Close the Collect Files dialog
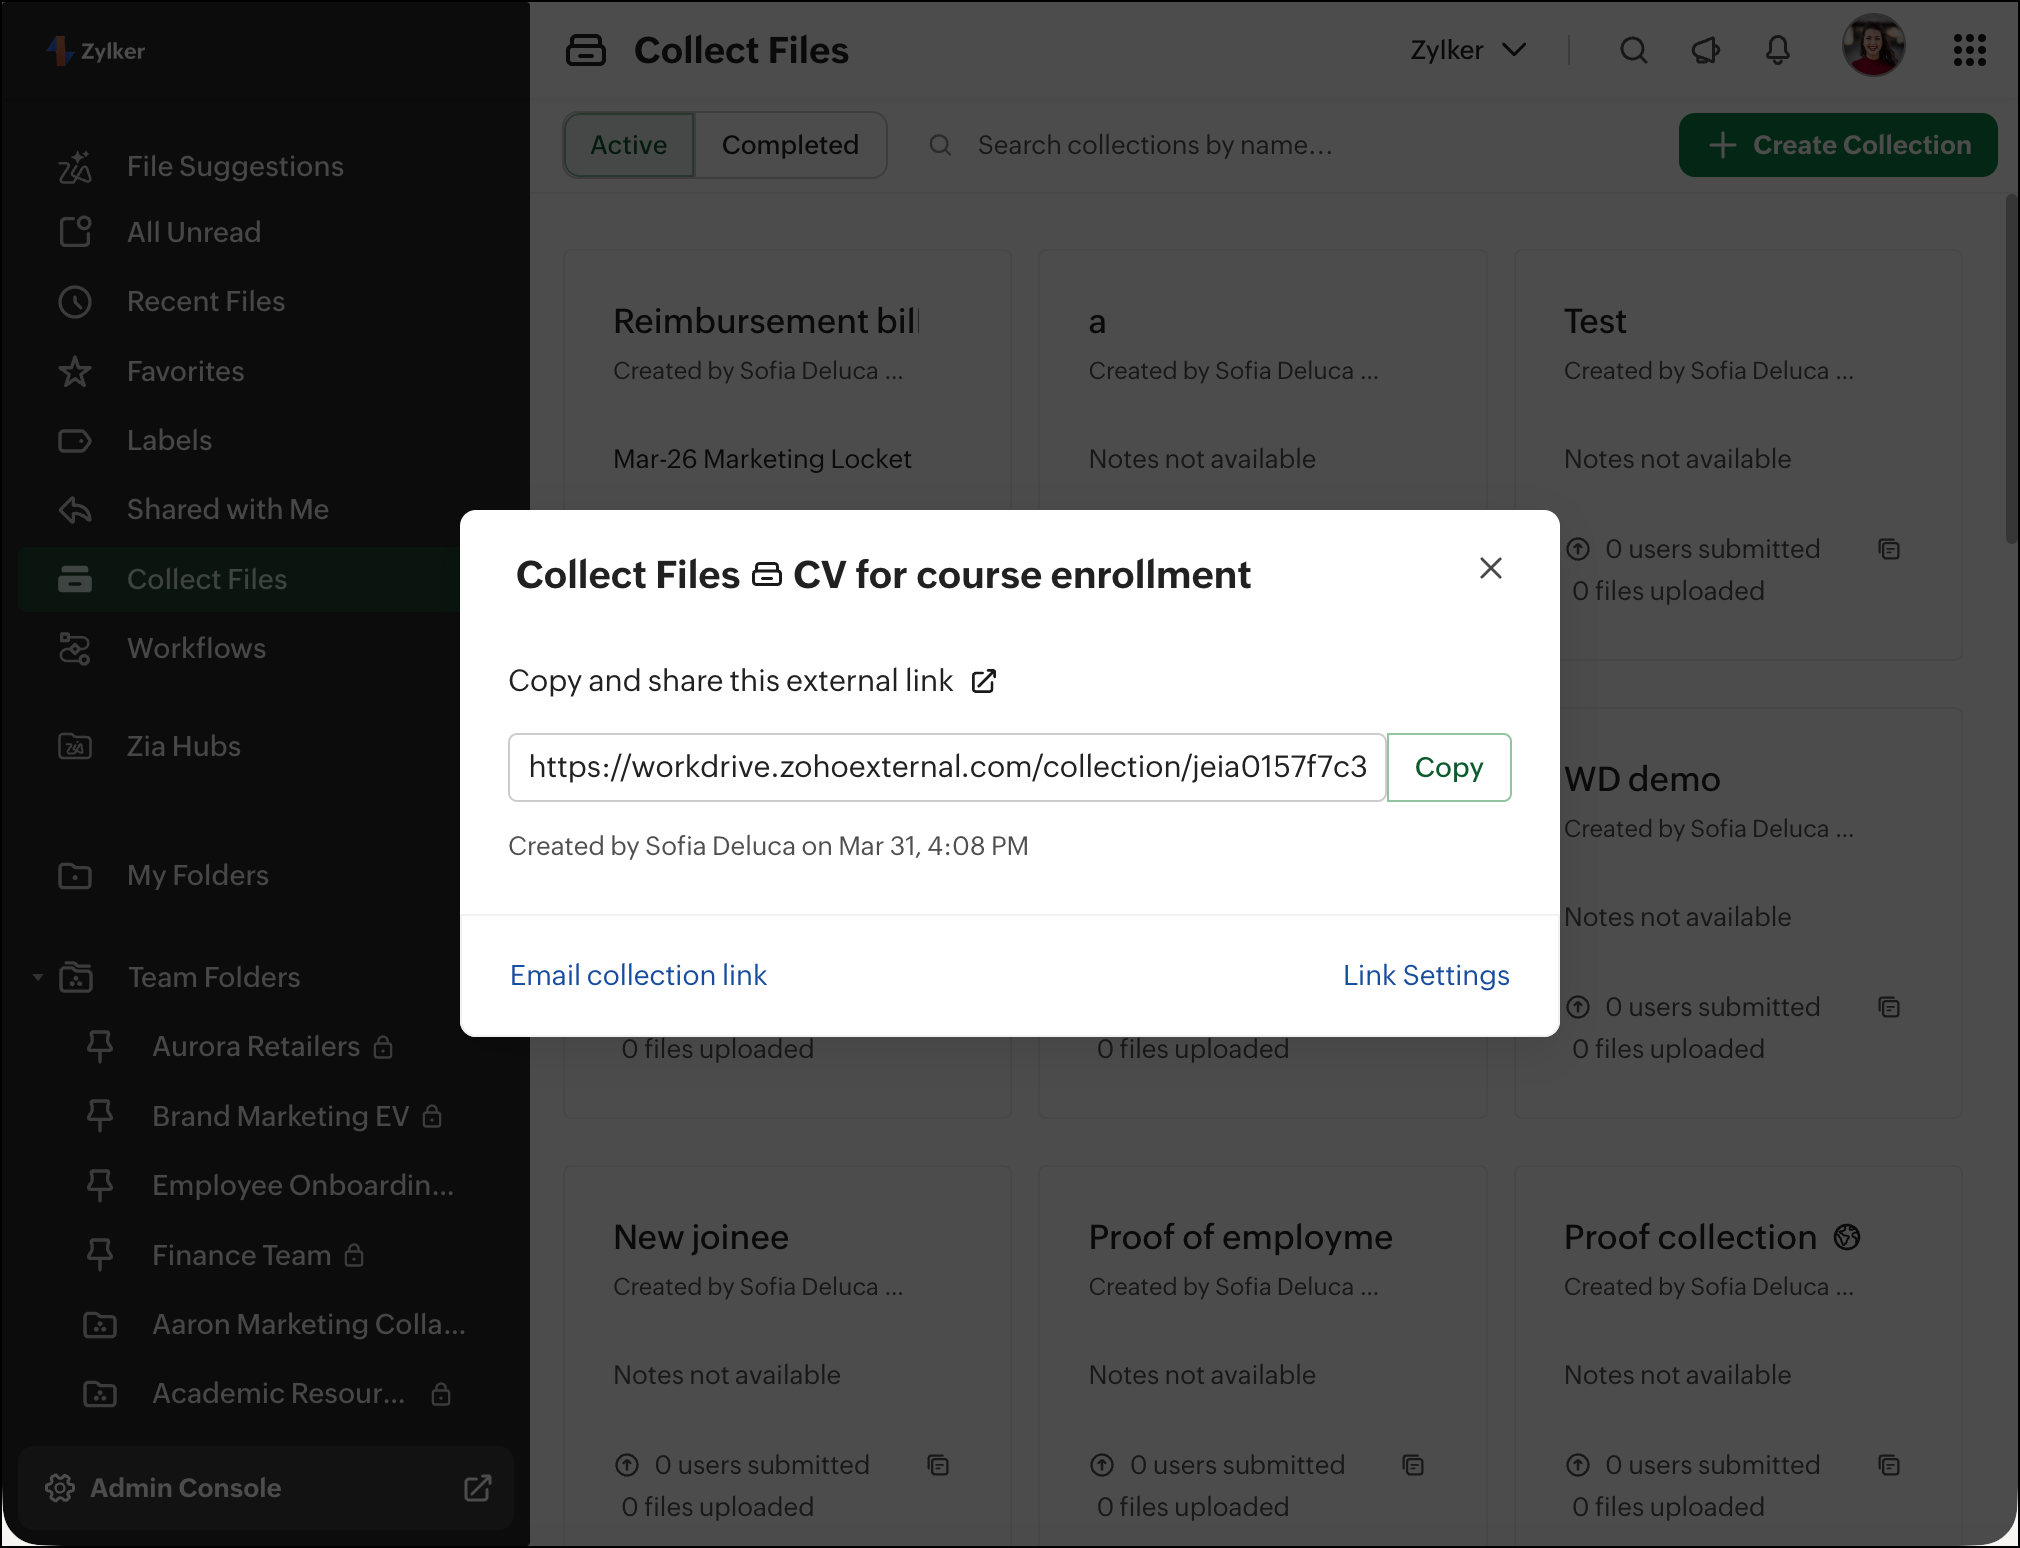2020x1548 pixels. click(x=1490, y=568)
